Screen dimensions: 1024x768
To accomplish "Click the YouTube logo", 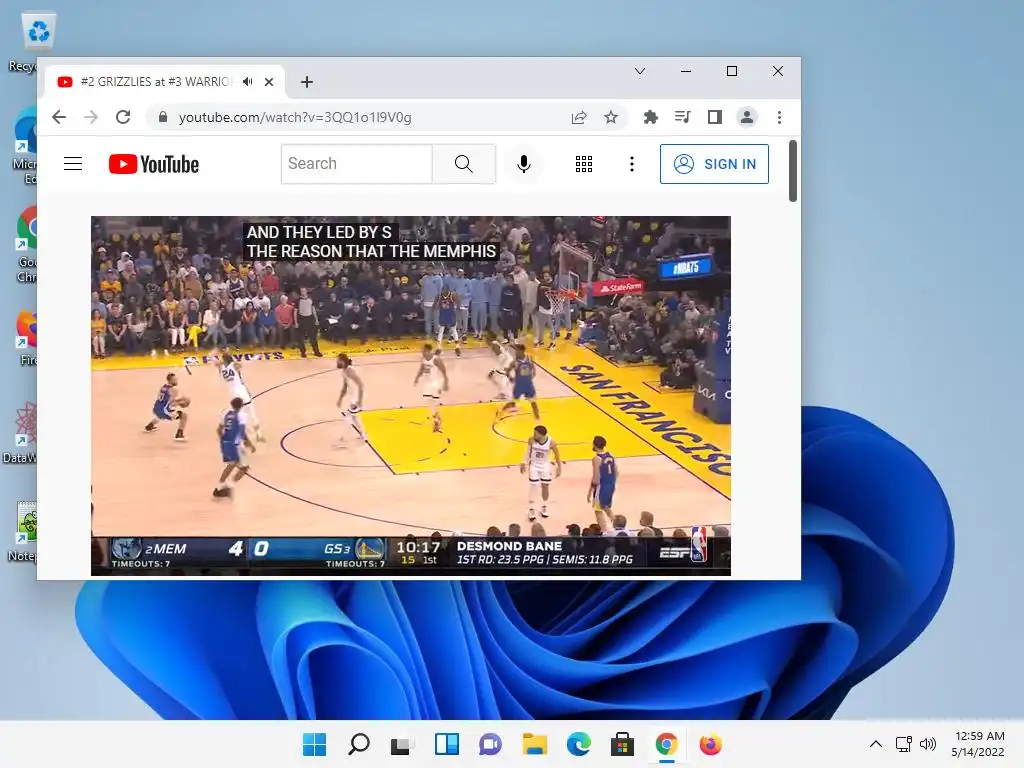I will [154, 164].
